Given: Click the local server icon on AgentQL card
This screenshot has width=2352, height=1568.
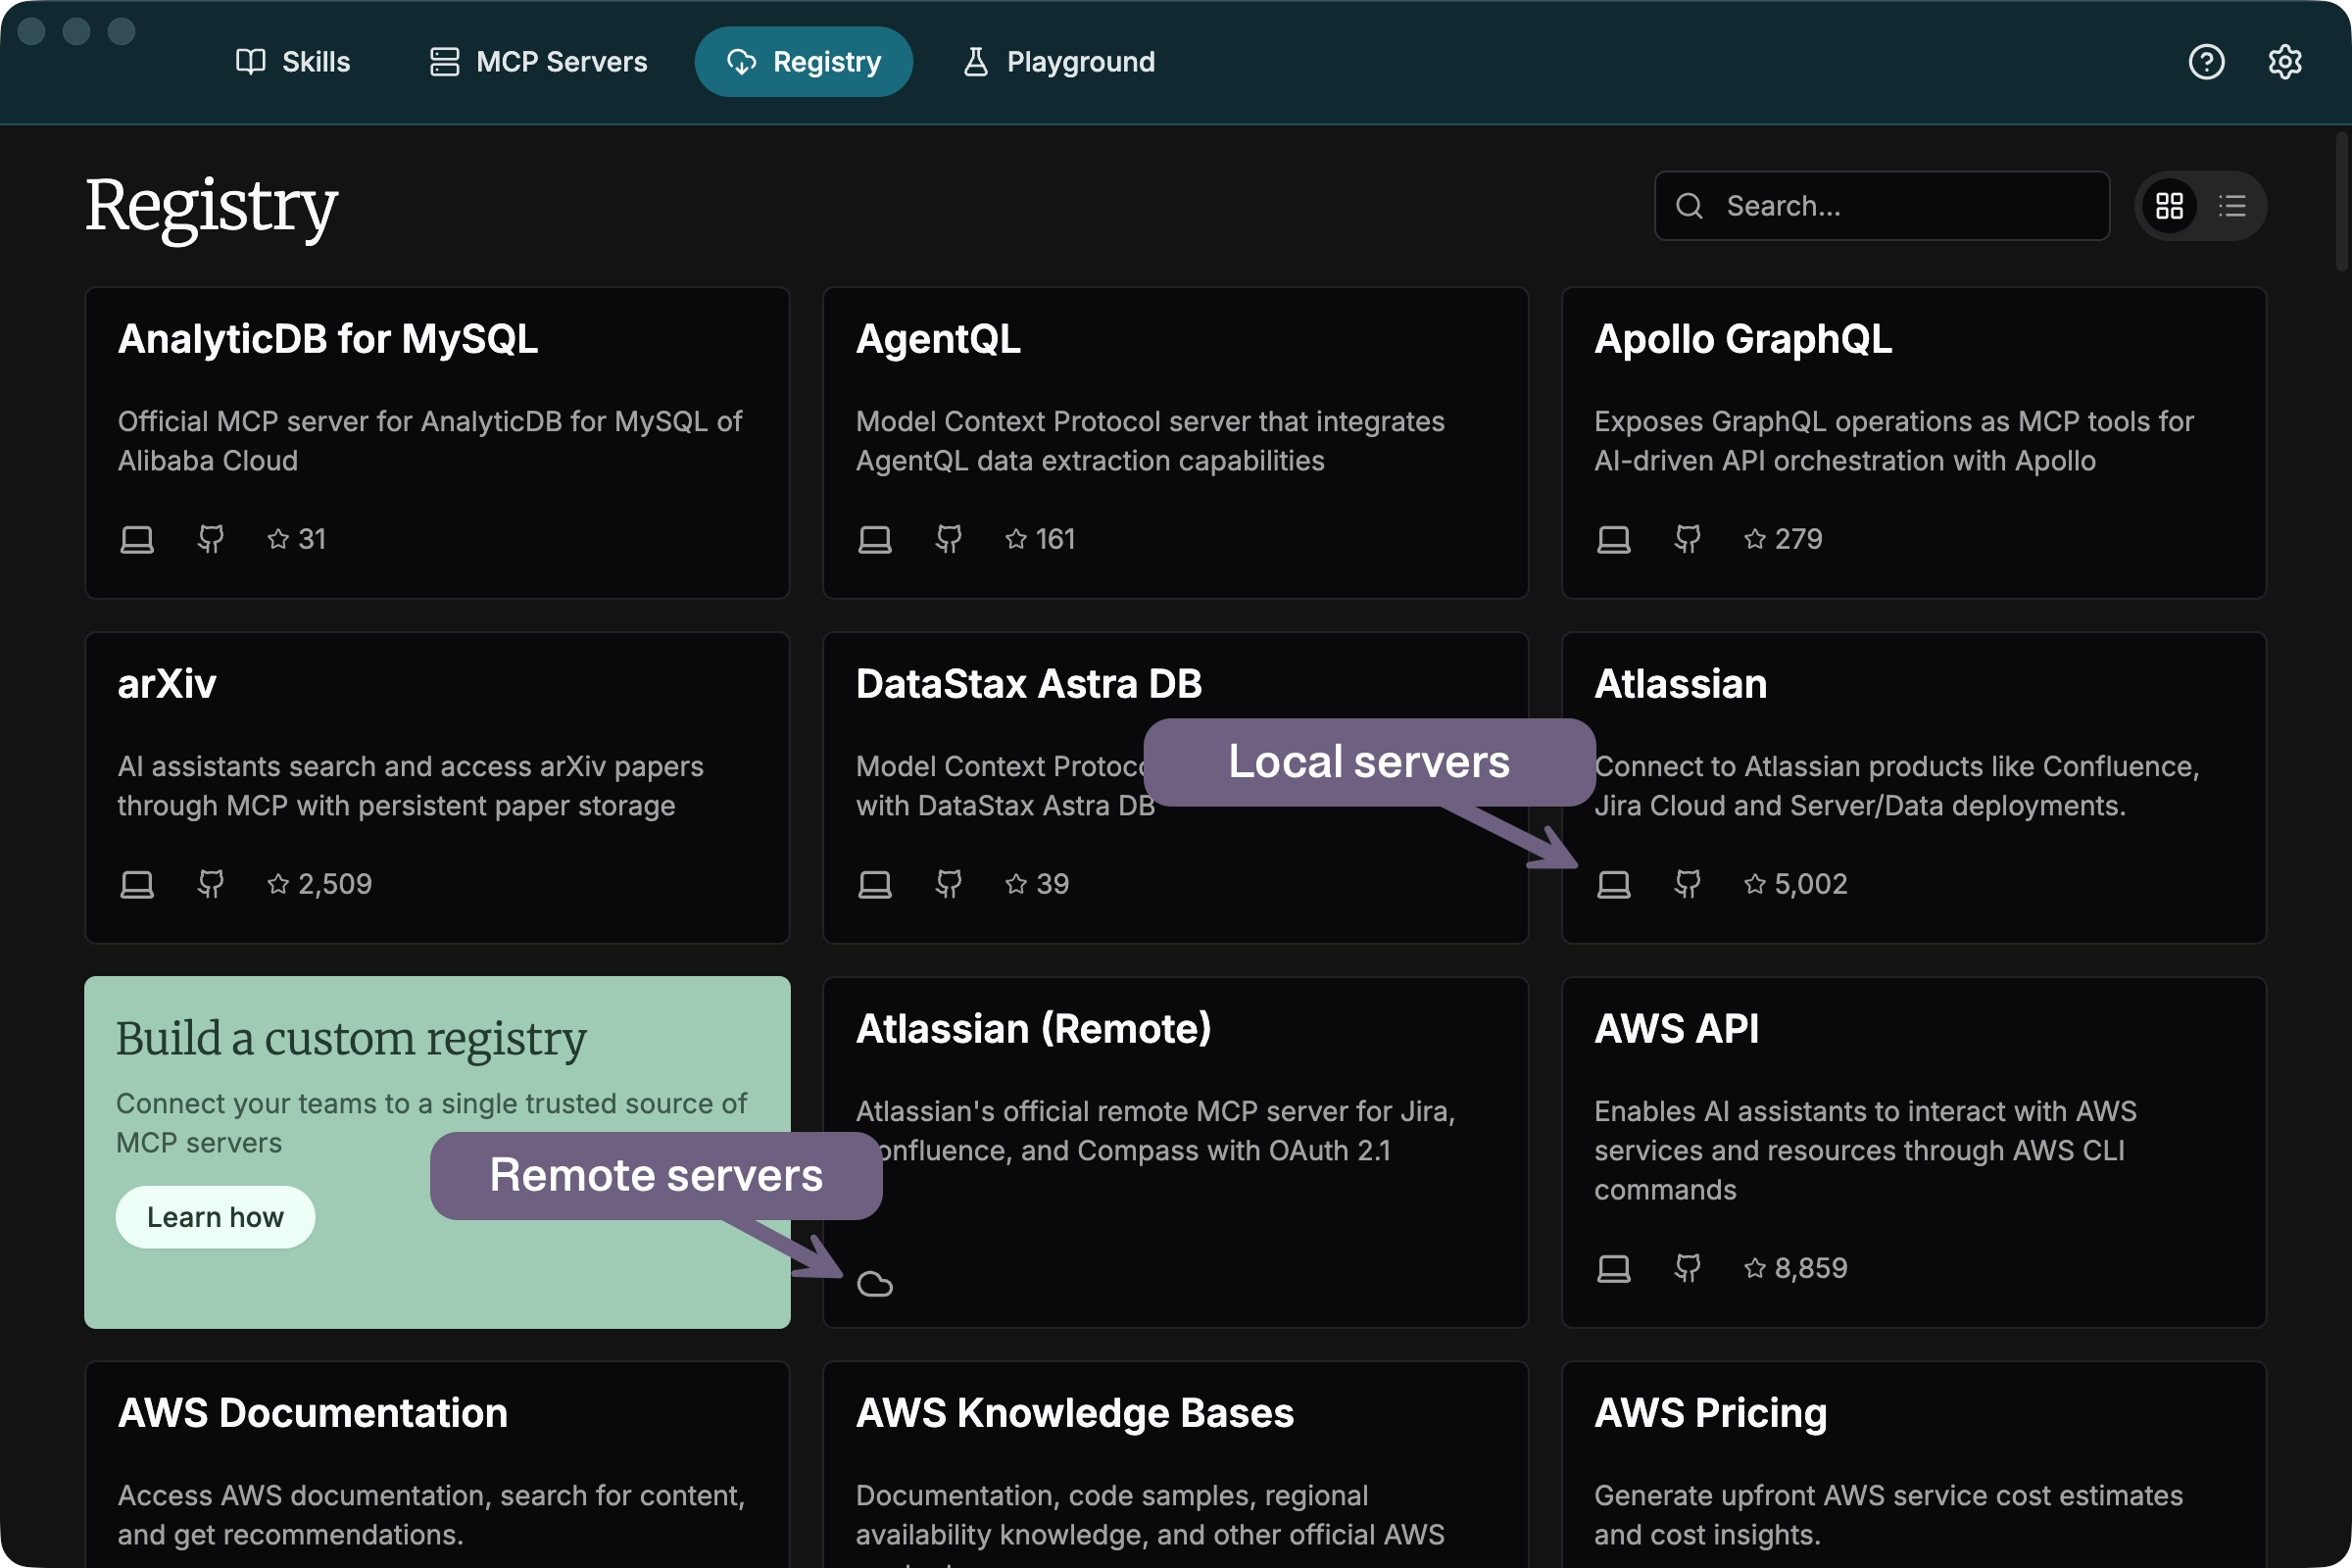Looking at the screenshot, I should tap(875, 540).
